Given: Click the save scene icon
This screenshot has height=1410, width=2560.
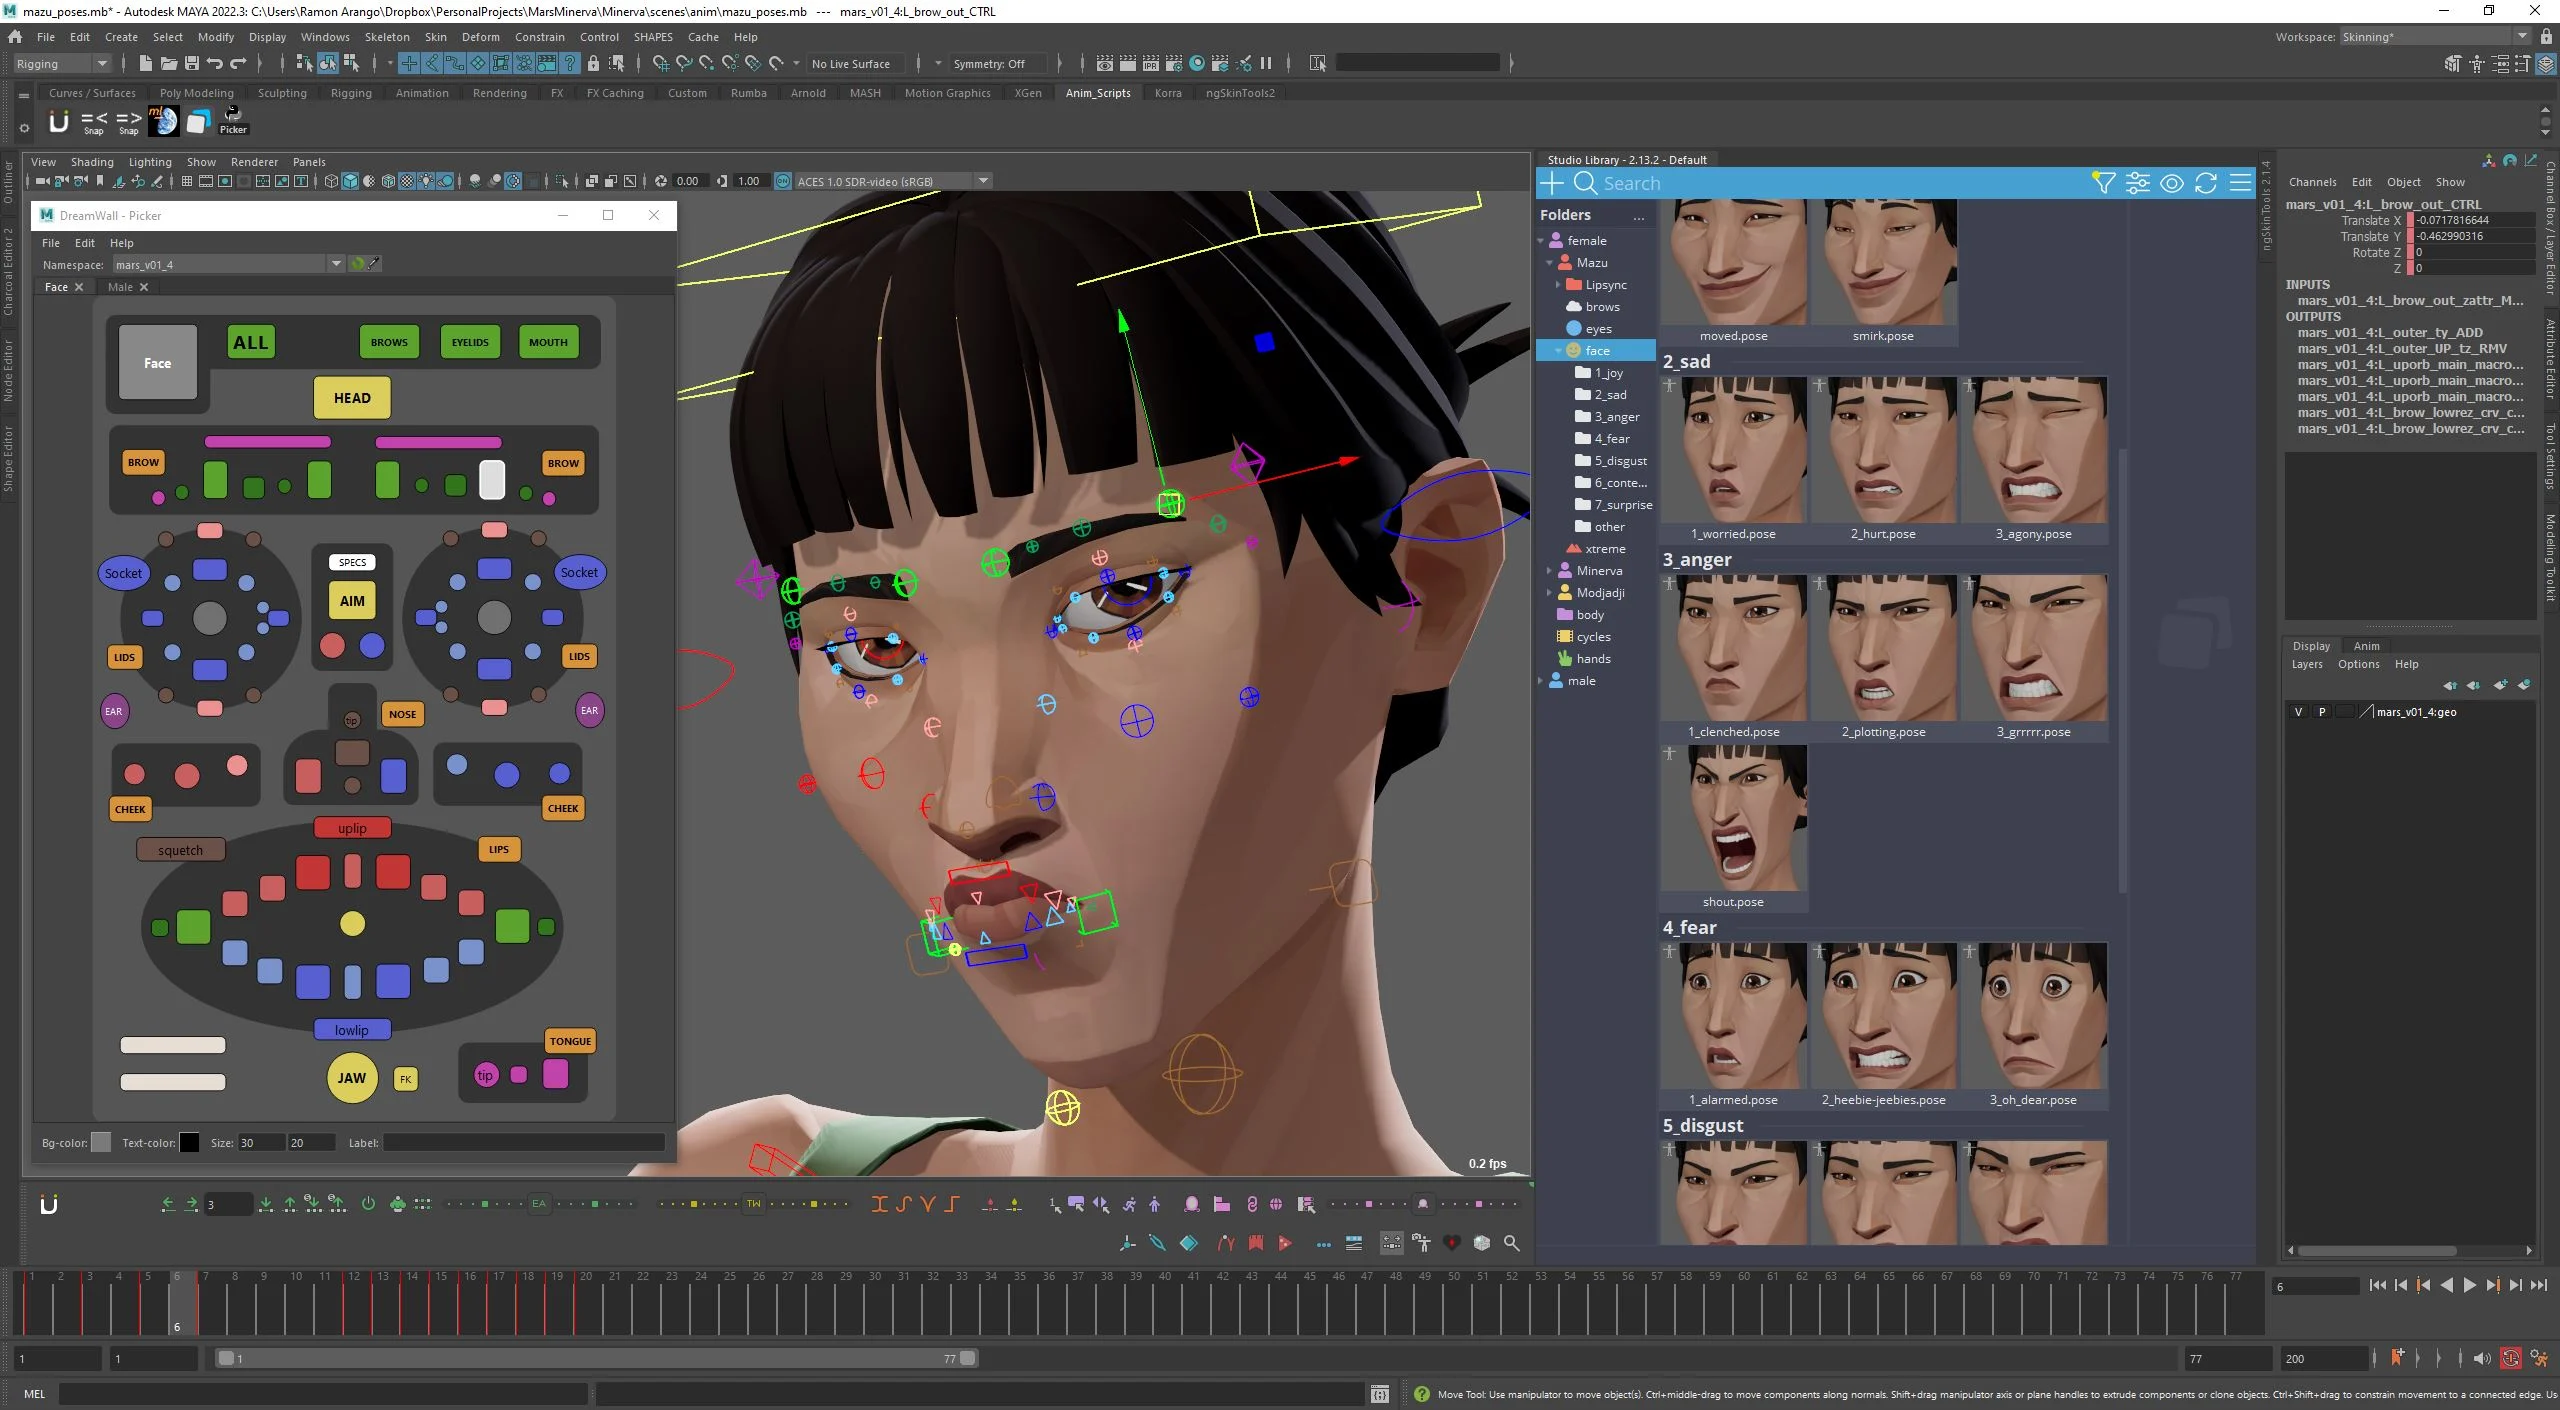Looking at the screenshot, I should [191, 64].
